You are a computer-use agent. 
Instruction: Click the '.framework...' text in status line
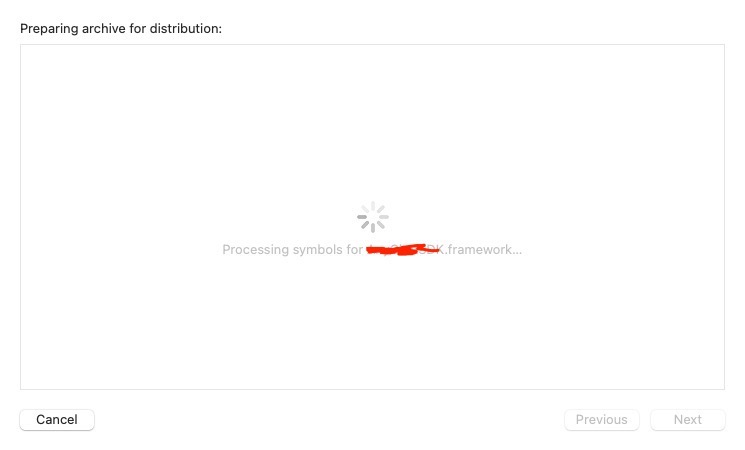484,250
